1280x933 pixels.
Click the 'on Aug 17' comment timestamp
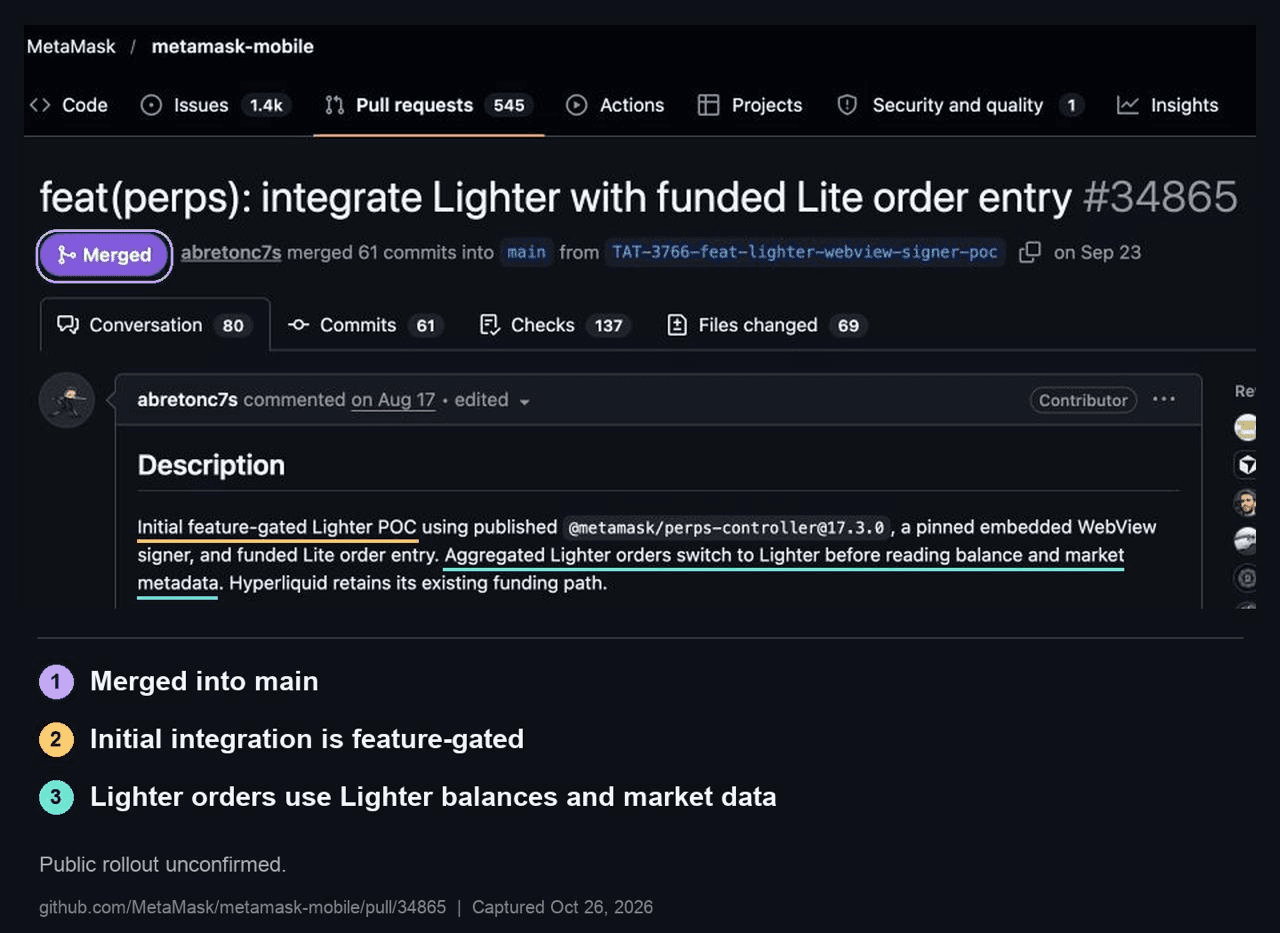tap(393, 400)
